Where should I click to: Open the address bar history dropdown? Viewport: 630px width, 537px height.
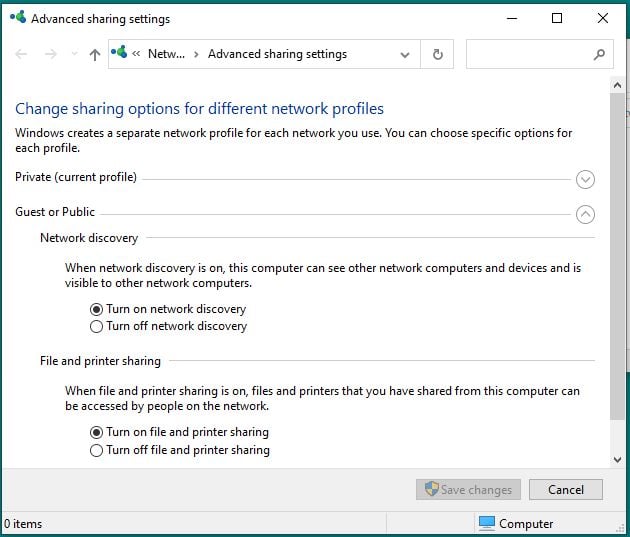pyautogui.click(x=405, y=55)
